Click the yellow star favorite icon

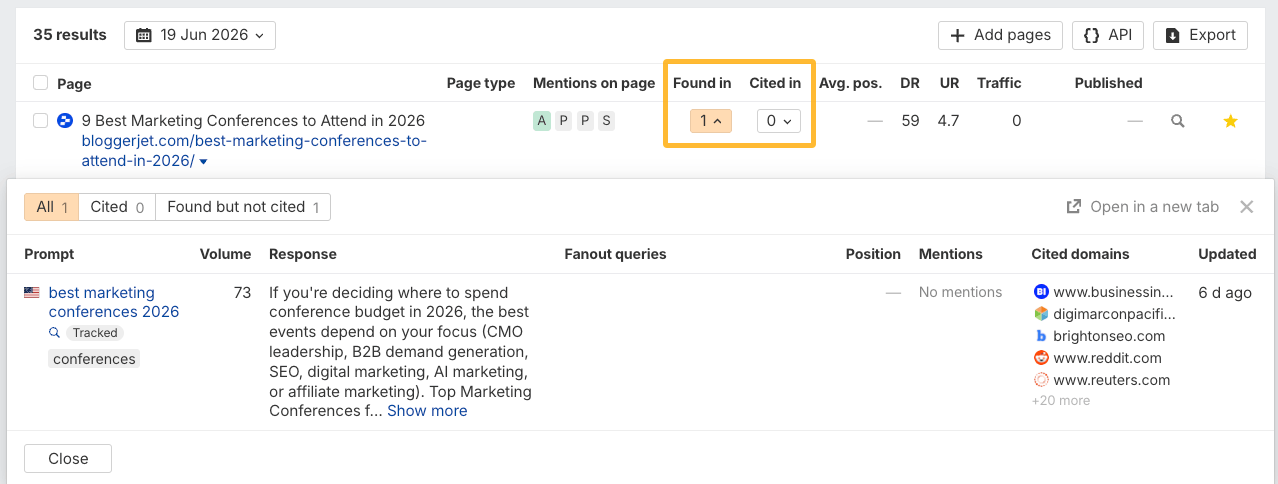pyautogui.click(x=1231, y=121)
